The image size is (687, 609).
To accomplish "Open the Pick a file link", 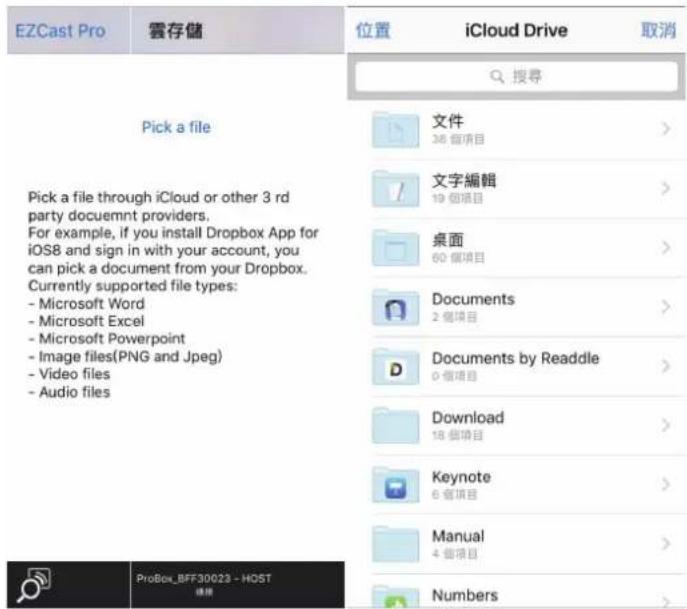I will point(176,127).
